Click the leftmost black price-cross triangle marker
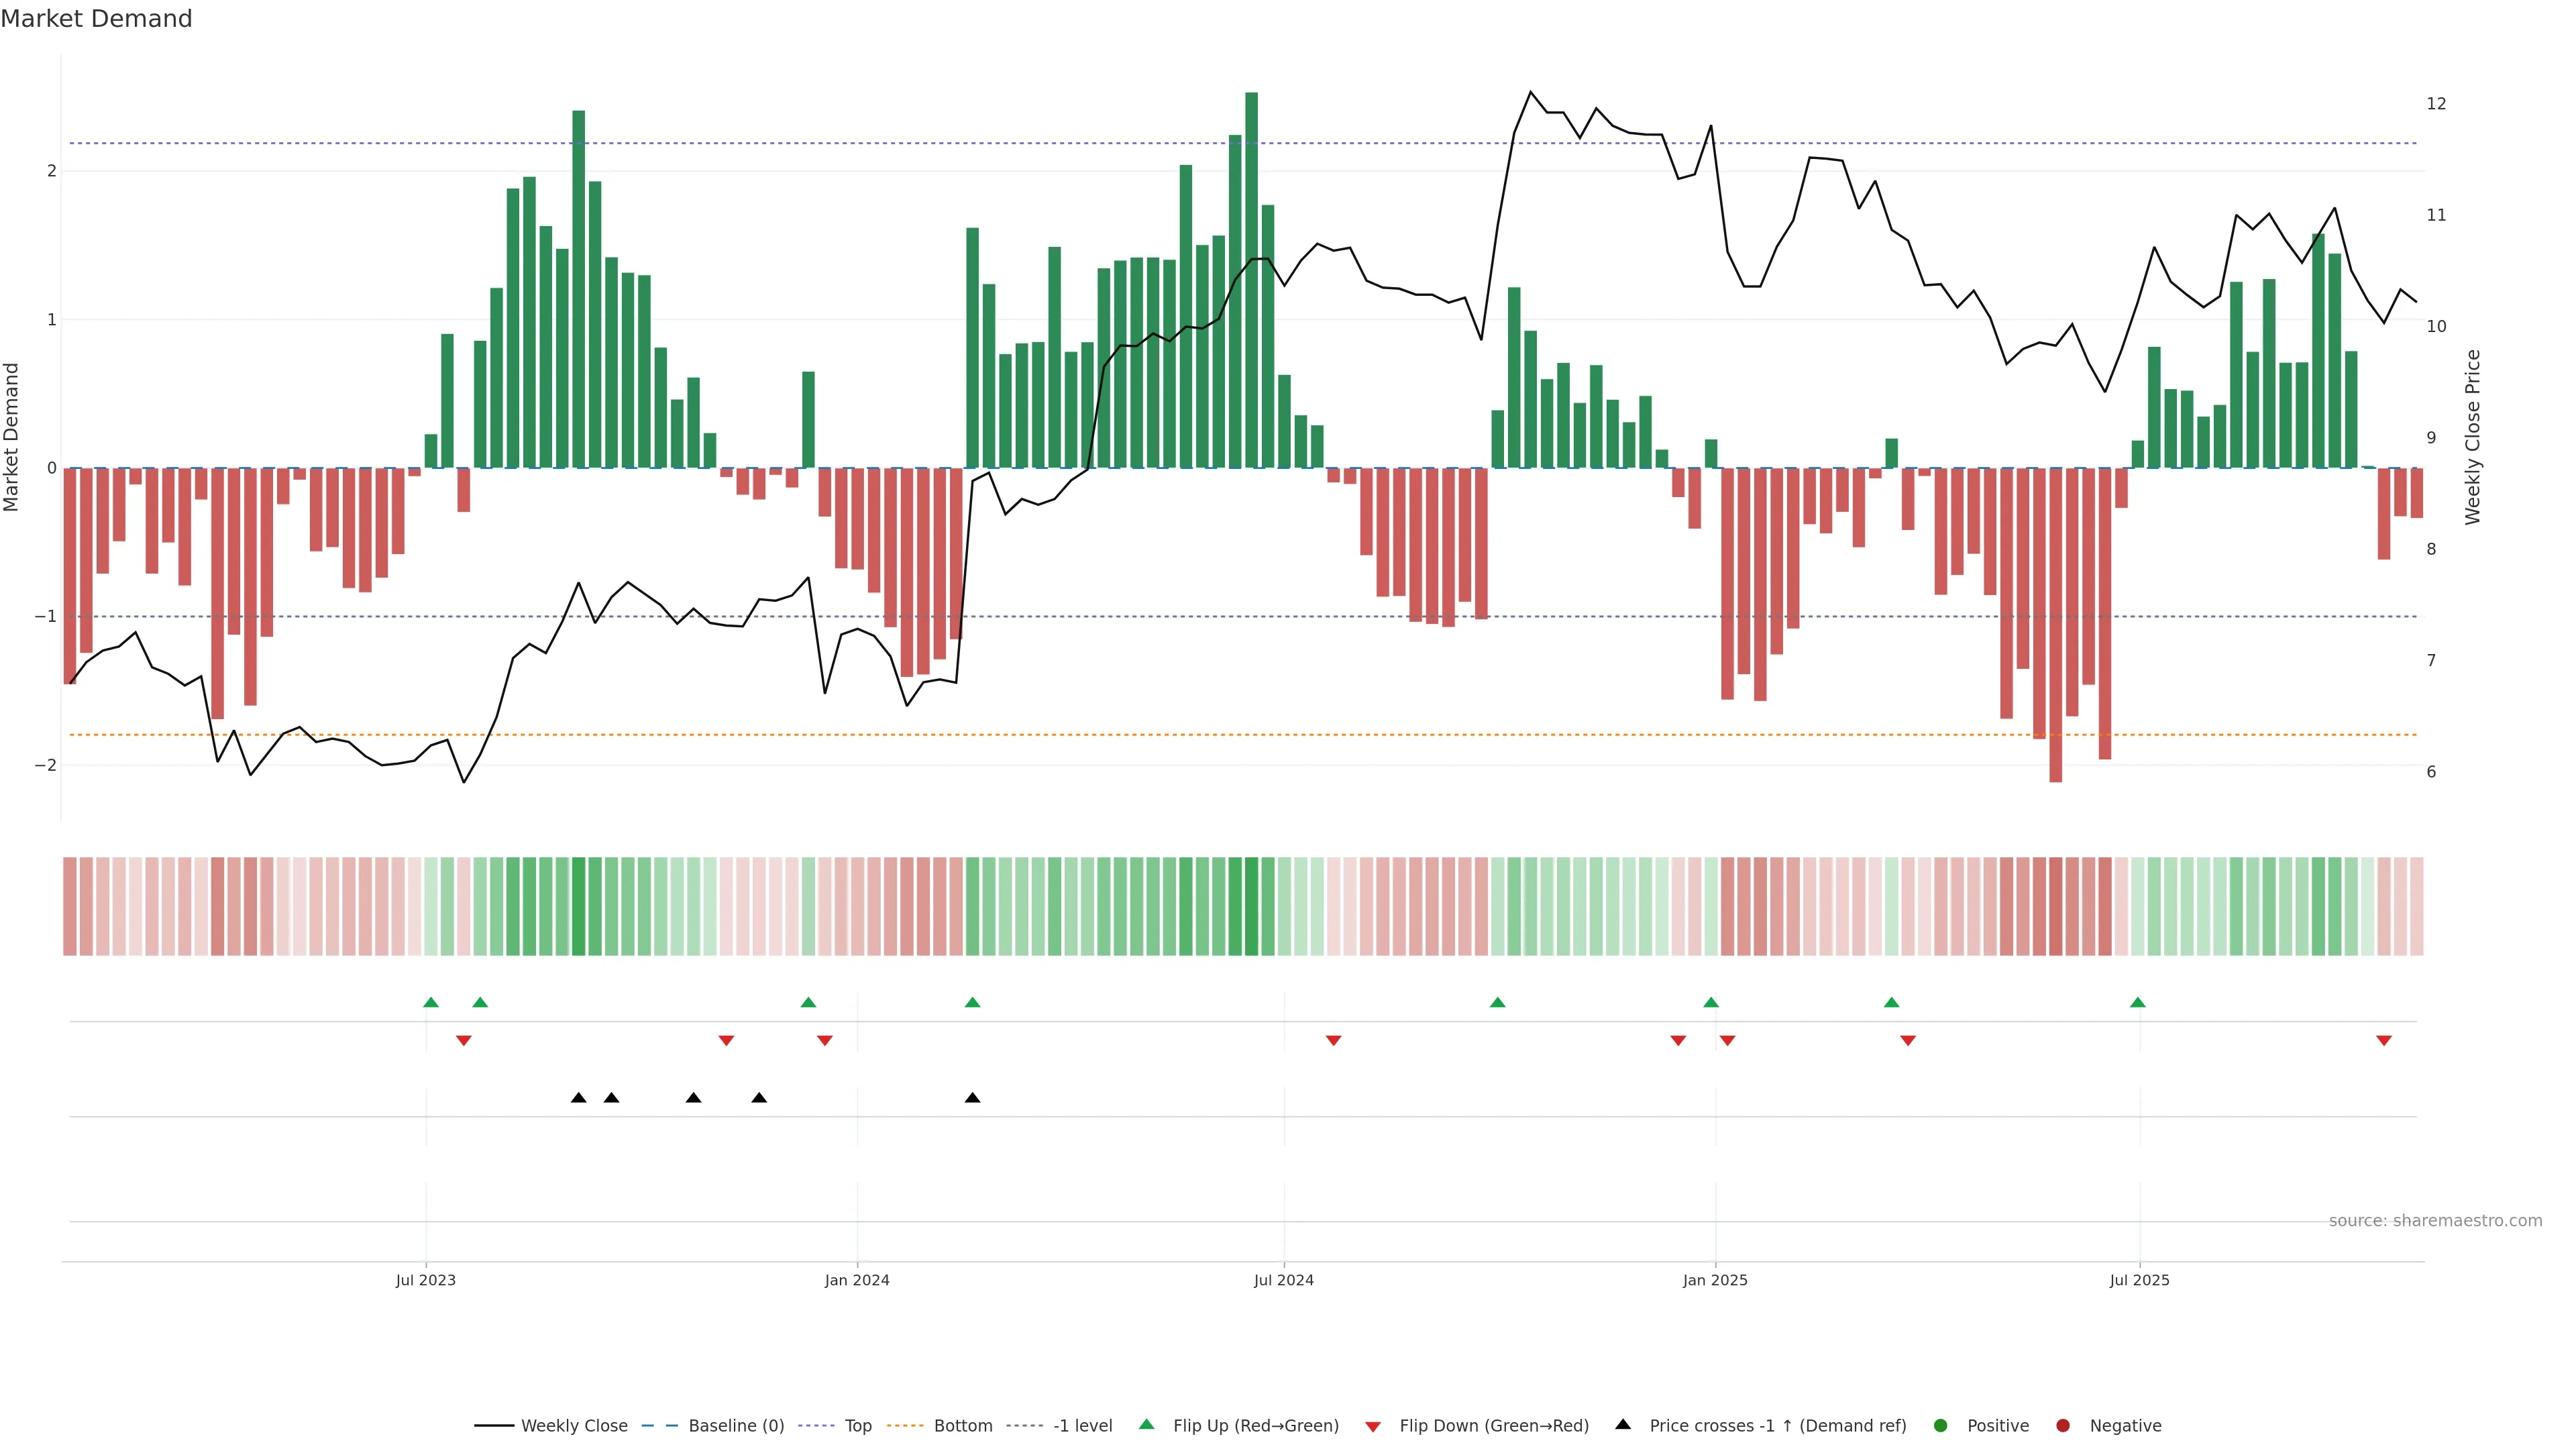This screenshot has width=2576, height=1449. point(578,1098)
